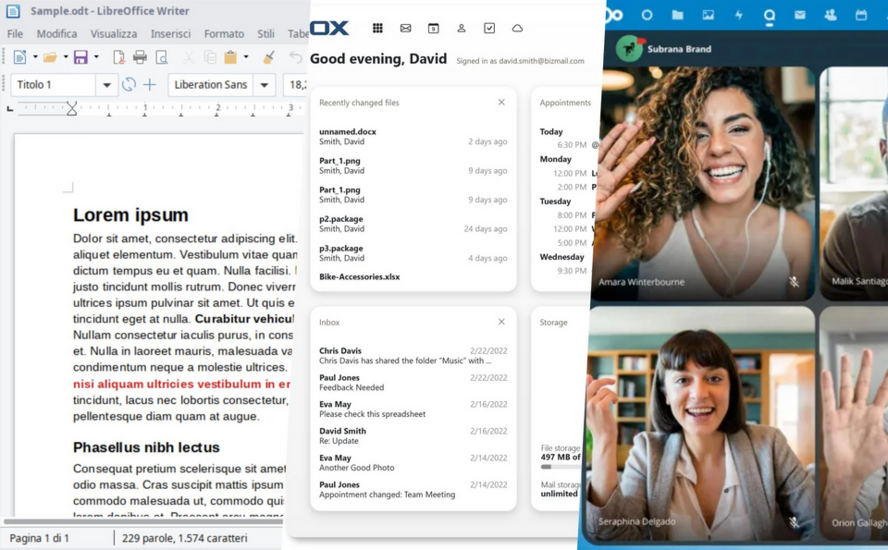Open the OX app launcher grid
The width and height of the screenshot is (888, 550).
click(377, 28)
